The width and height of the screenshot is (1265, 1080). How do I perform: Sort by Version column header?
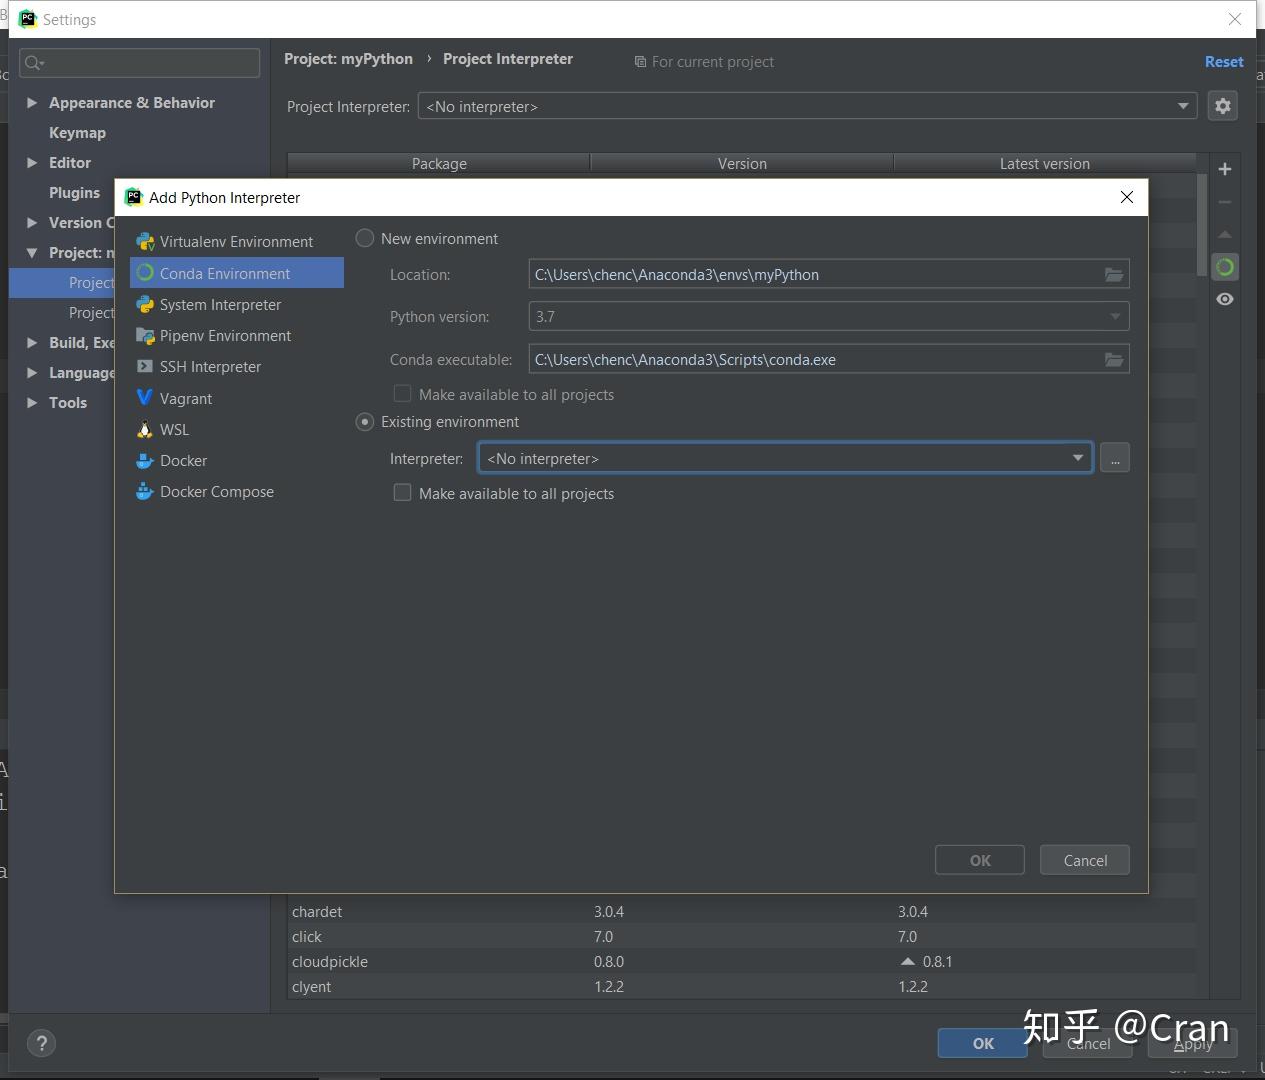point(742,164)
